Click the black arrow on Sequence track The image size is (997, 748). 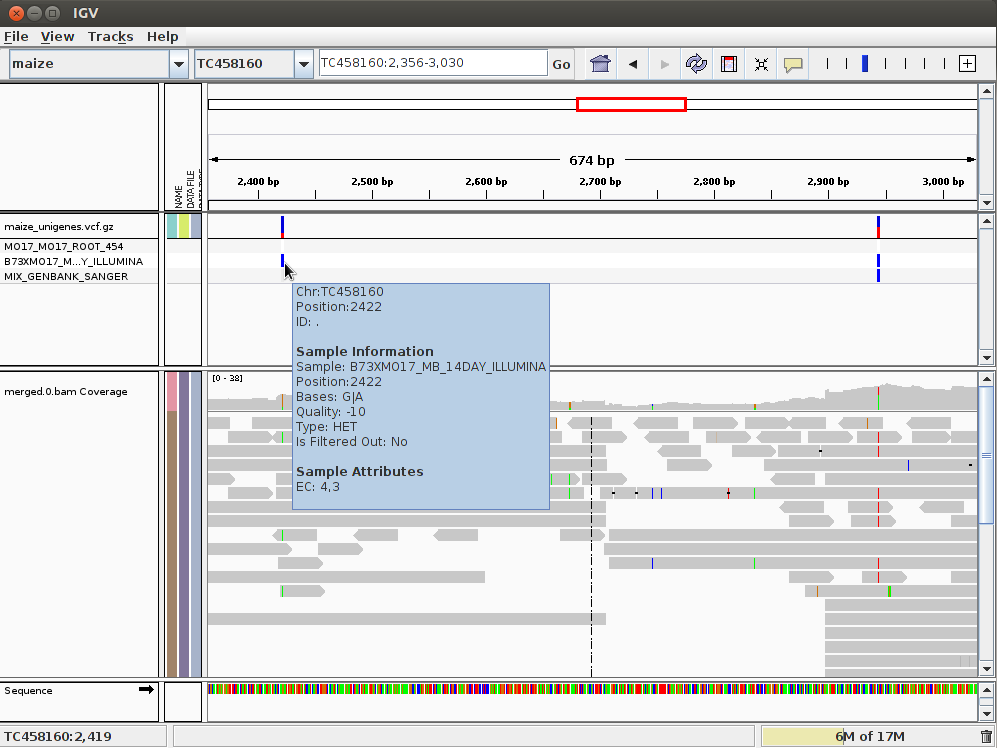(x=146, y=689)
